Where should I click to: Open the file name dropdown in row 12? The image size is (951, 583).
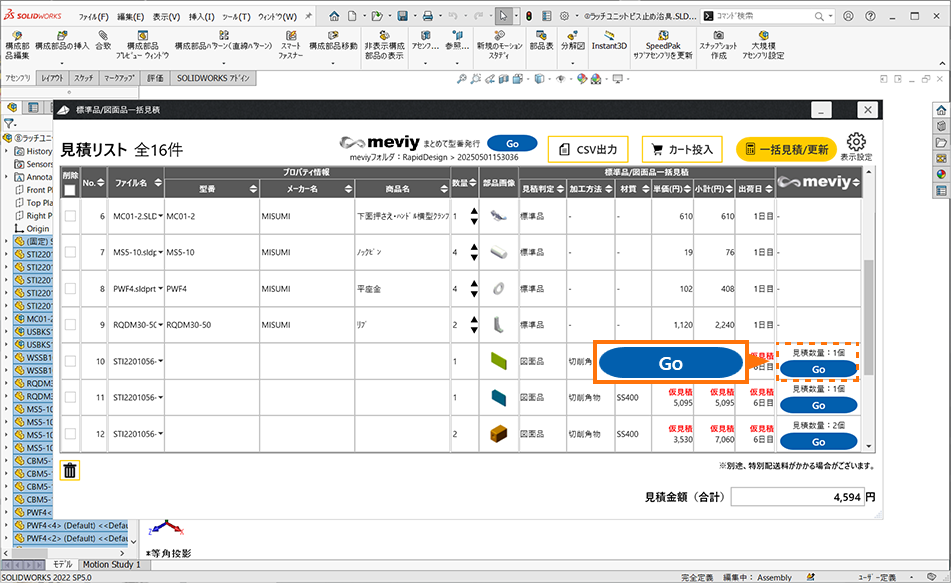coord(160,434)
